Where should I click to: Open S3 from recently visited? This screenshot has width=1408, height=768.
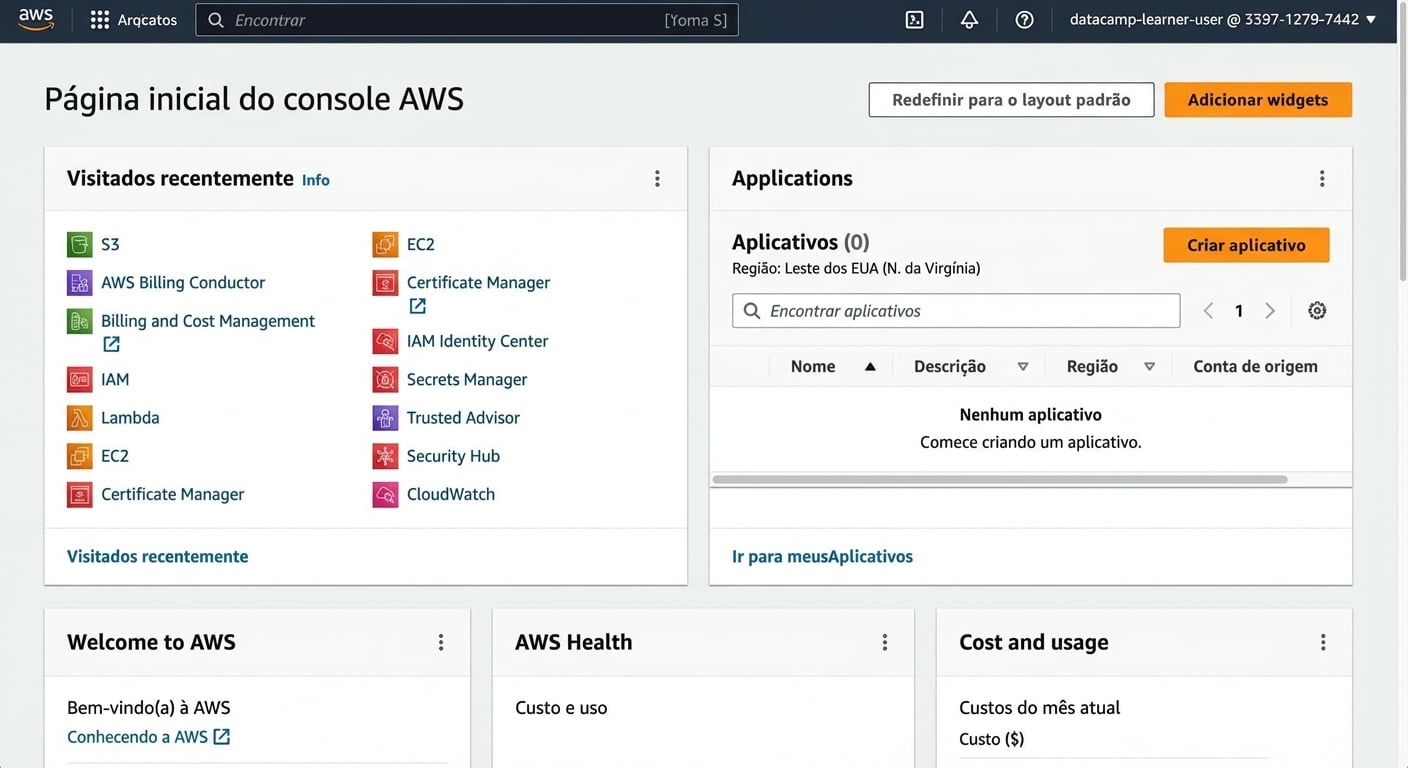point(80,244)
